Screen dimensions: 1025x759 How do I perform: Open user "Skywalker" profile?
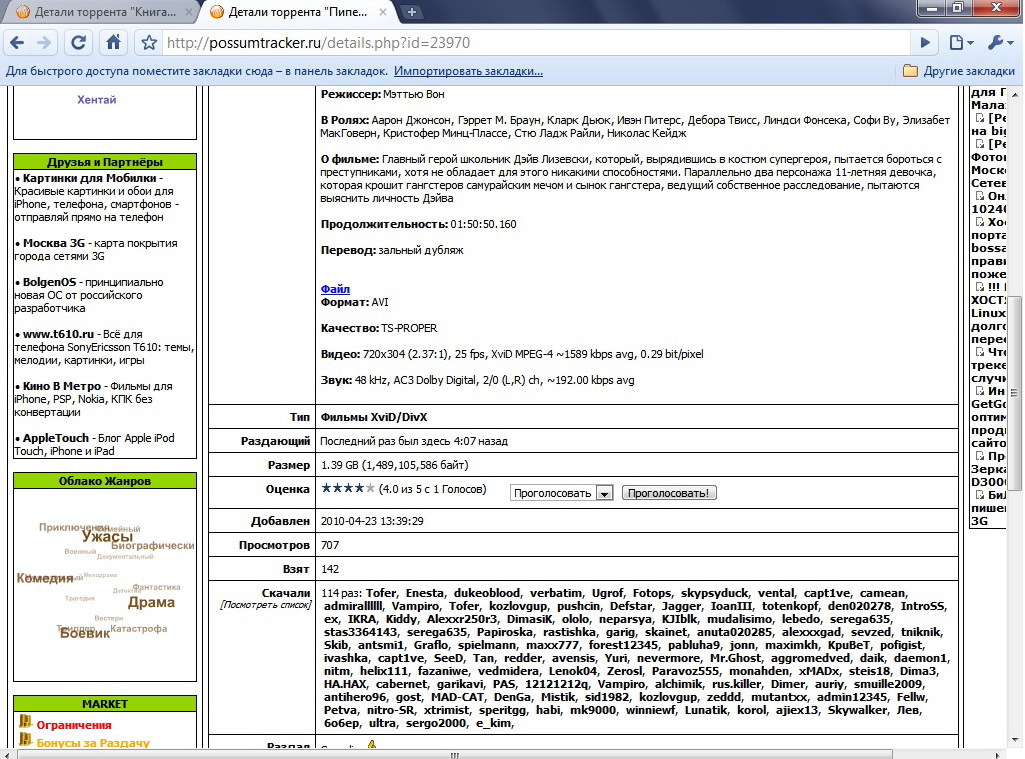click(x=856, y=710)
